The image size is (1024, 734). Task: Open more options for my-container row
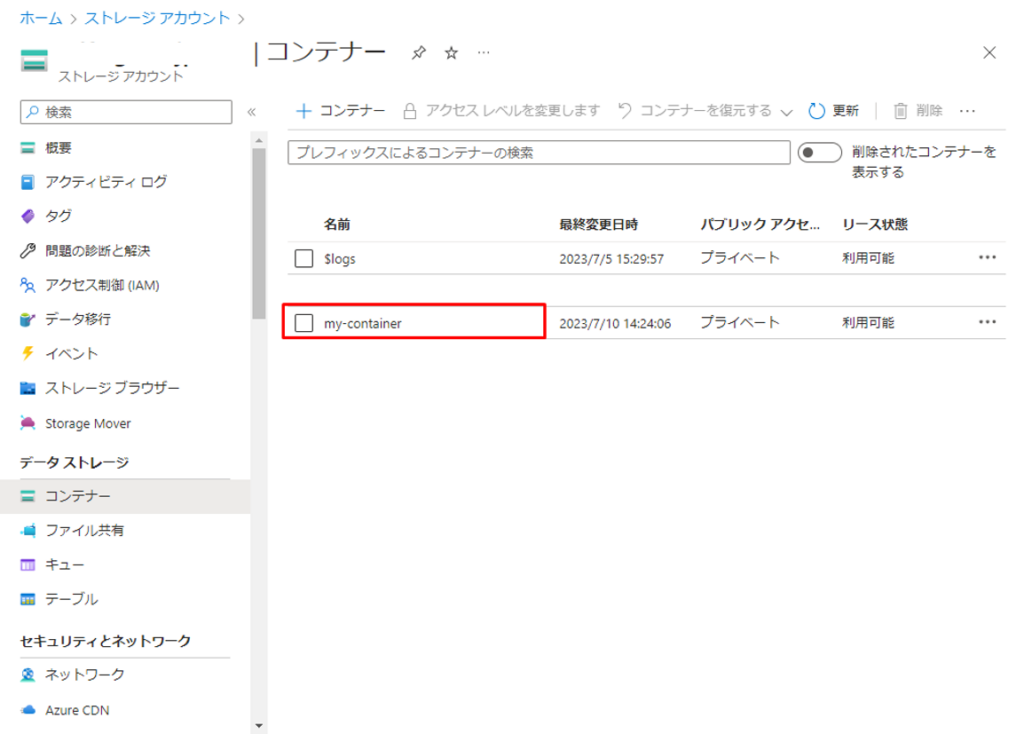[x=987, y=322]
